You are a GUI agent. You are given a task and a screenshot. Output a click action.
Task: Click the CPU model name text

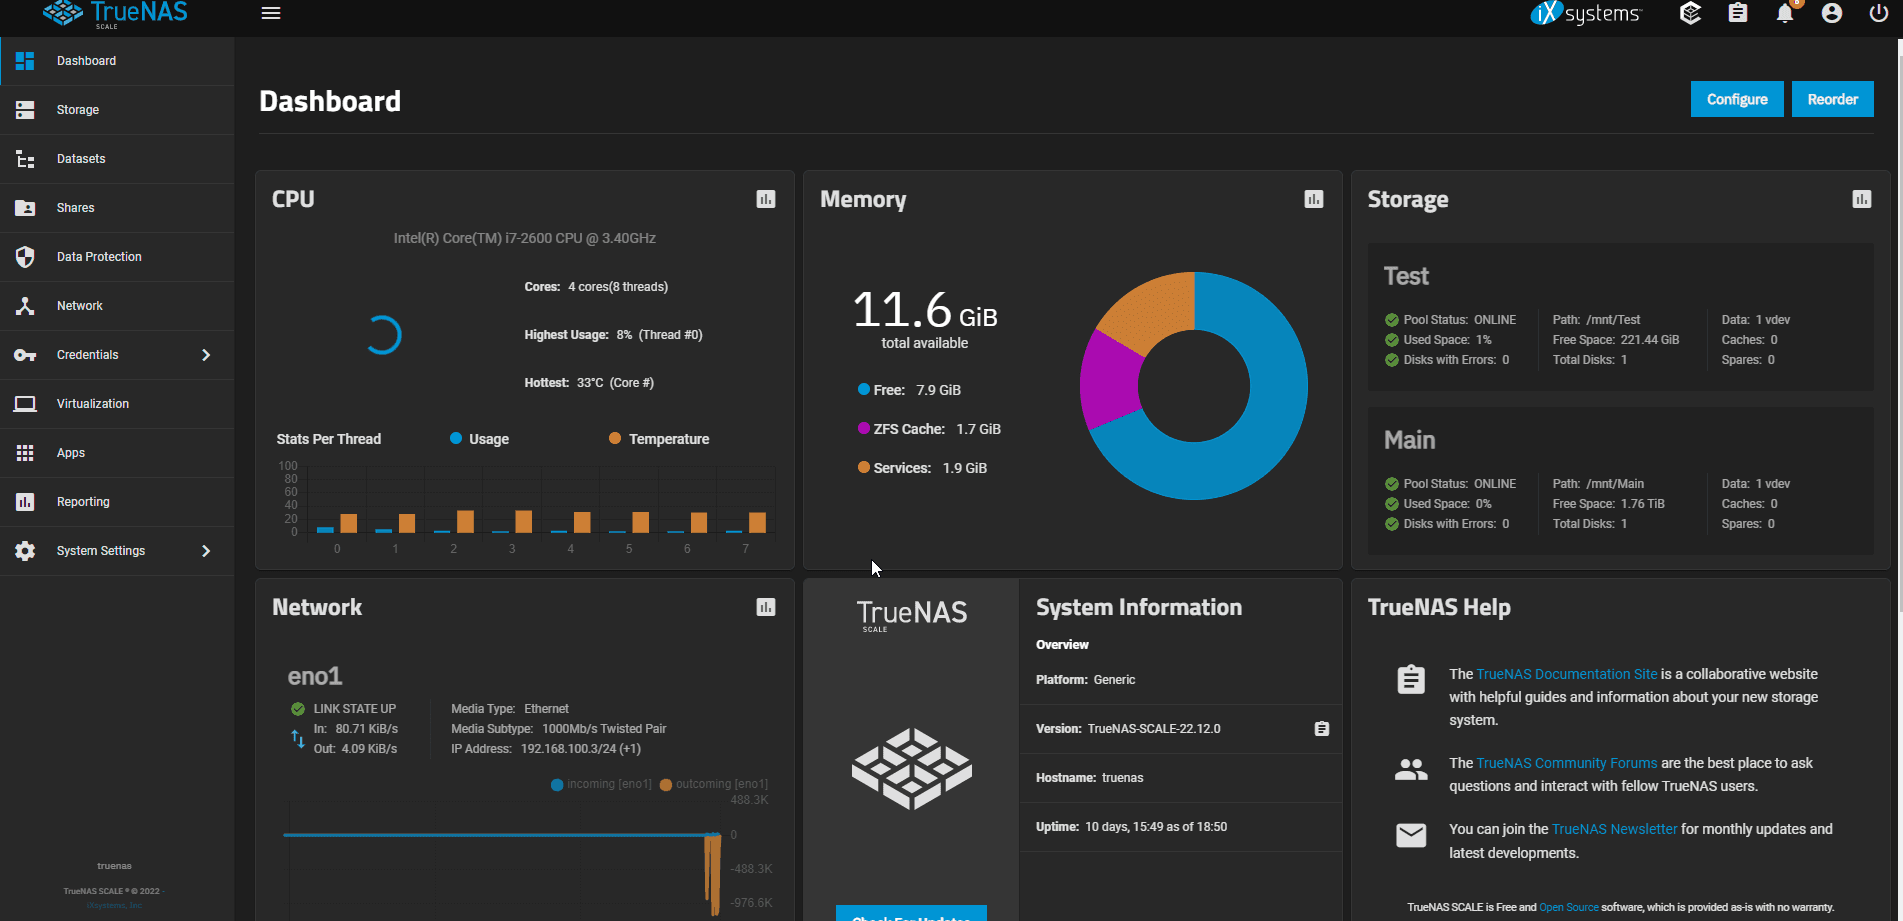pos(525,238)
